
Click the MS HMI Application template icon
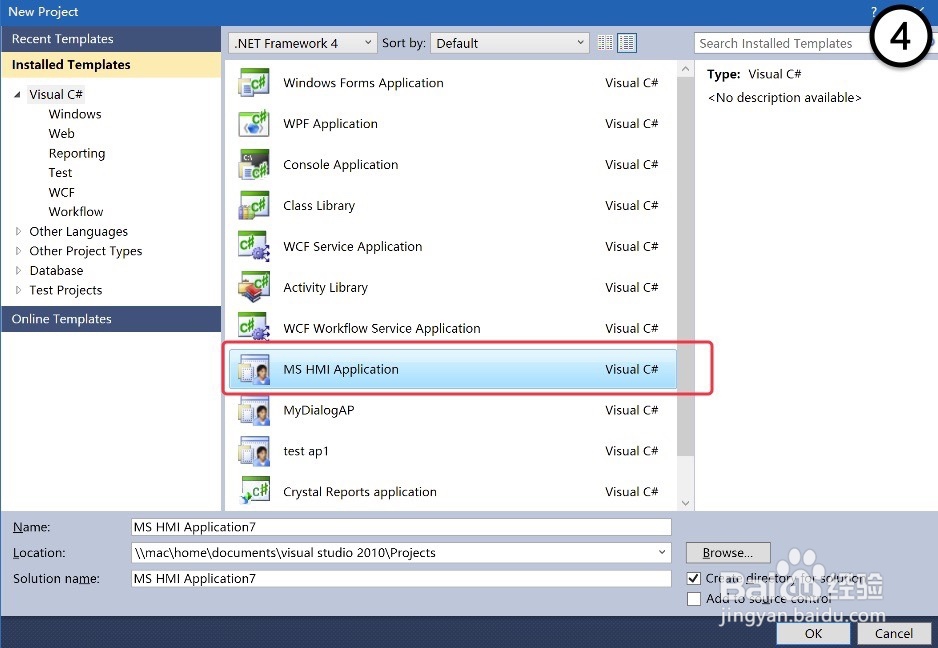[x=254, y=369]
